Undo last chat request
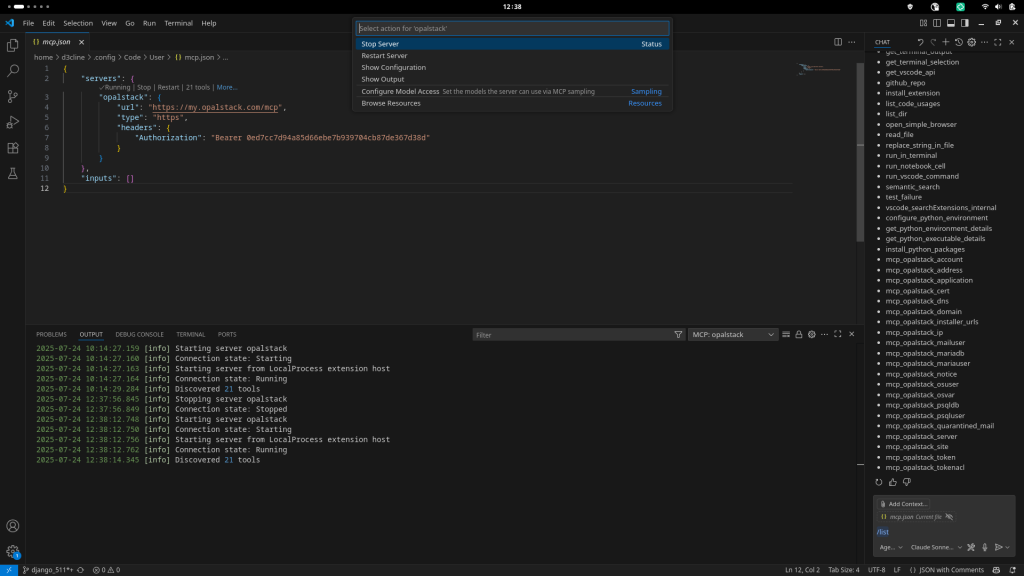 (920, 42)
